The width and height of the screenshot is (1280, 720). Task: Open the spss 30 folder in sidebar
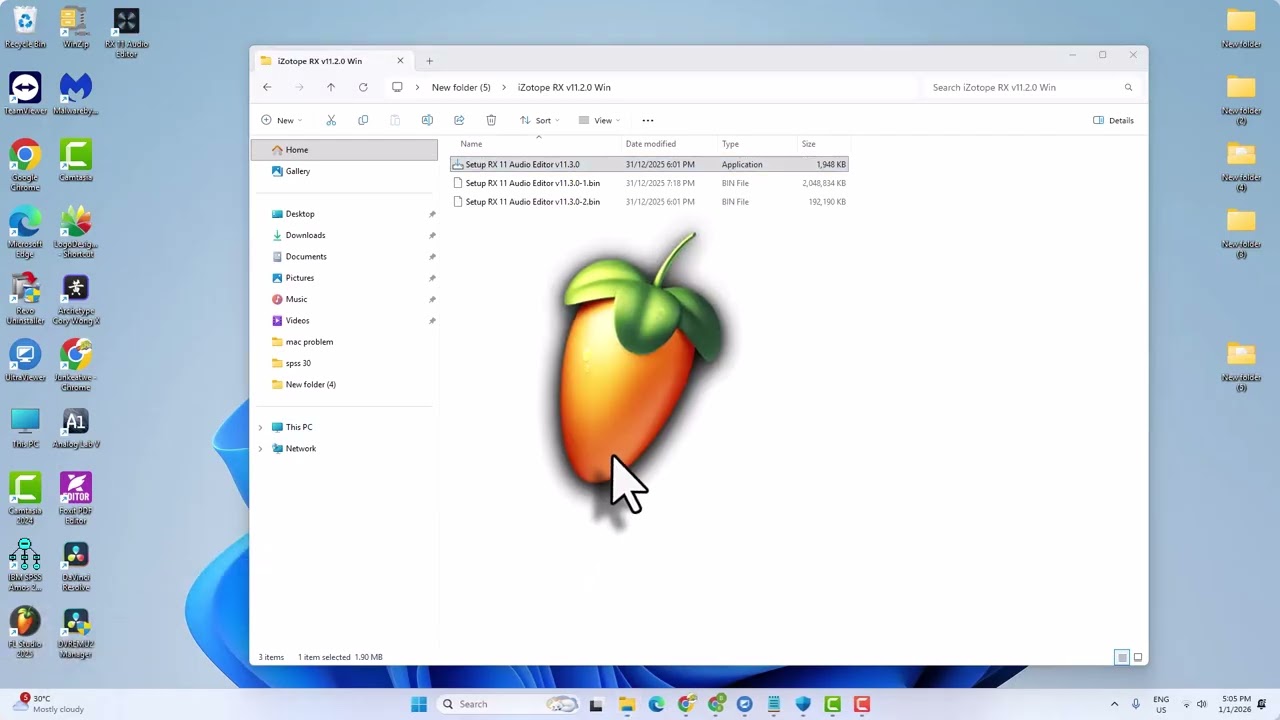coord(344,363)
